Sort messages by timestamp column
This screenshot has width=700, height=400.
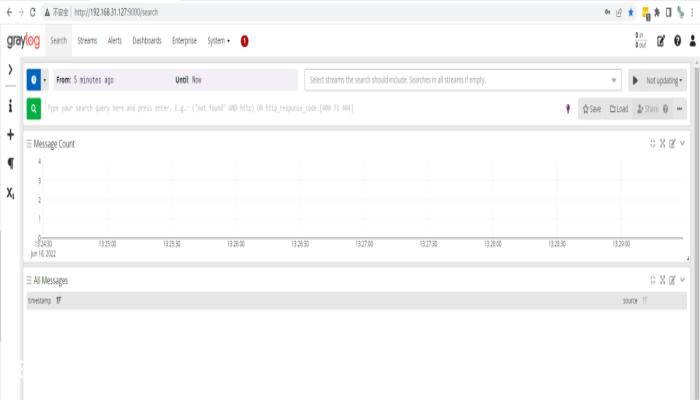[58, 301]
